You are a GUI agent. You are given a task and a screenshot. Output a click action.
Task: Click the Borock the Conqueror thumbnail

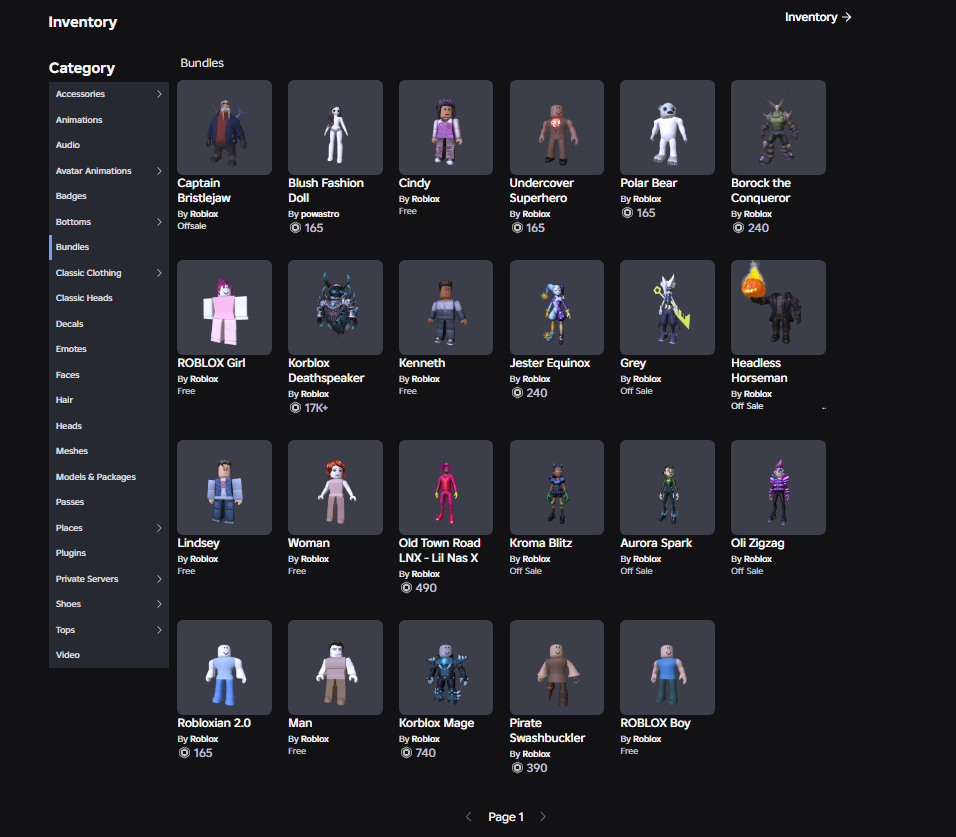tap(778, 127)
